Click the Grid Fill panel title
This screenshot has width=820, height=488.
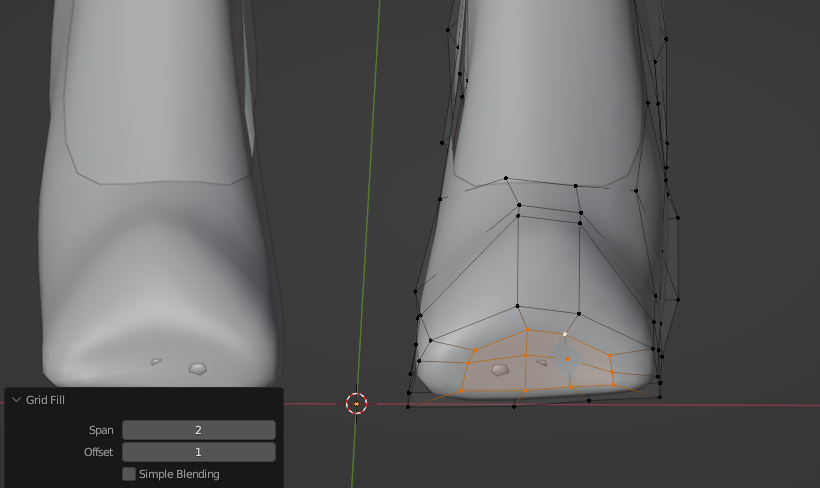tap(45, 400)
